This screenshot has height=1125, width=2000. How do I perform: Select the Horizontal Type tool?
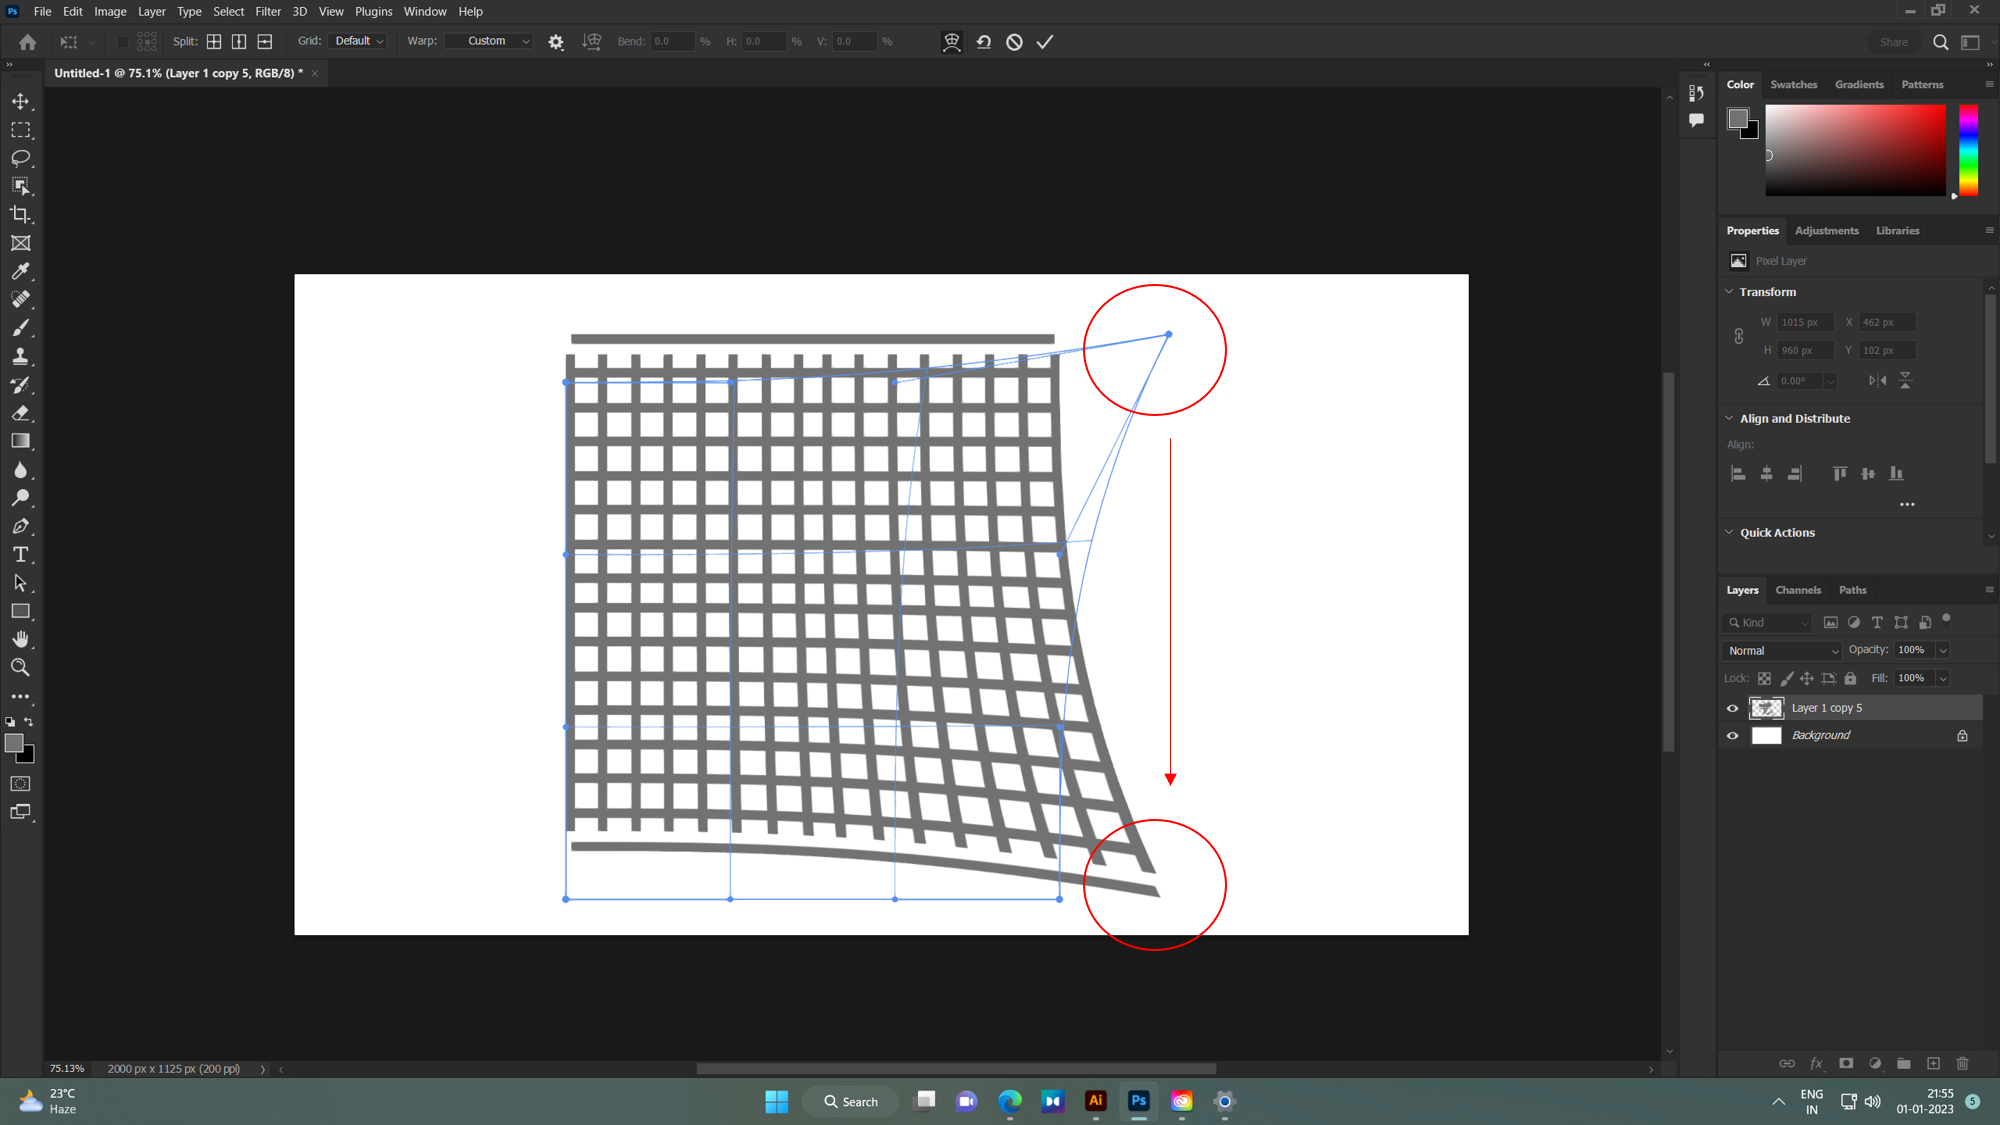click(x=20, y=554)
